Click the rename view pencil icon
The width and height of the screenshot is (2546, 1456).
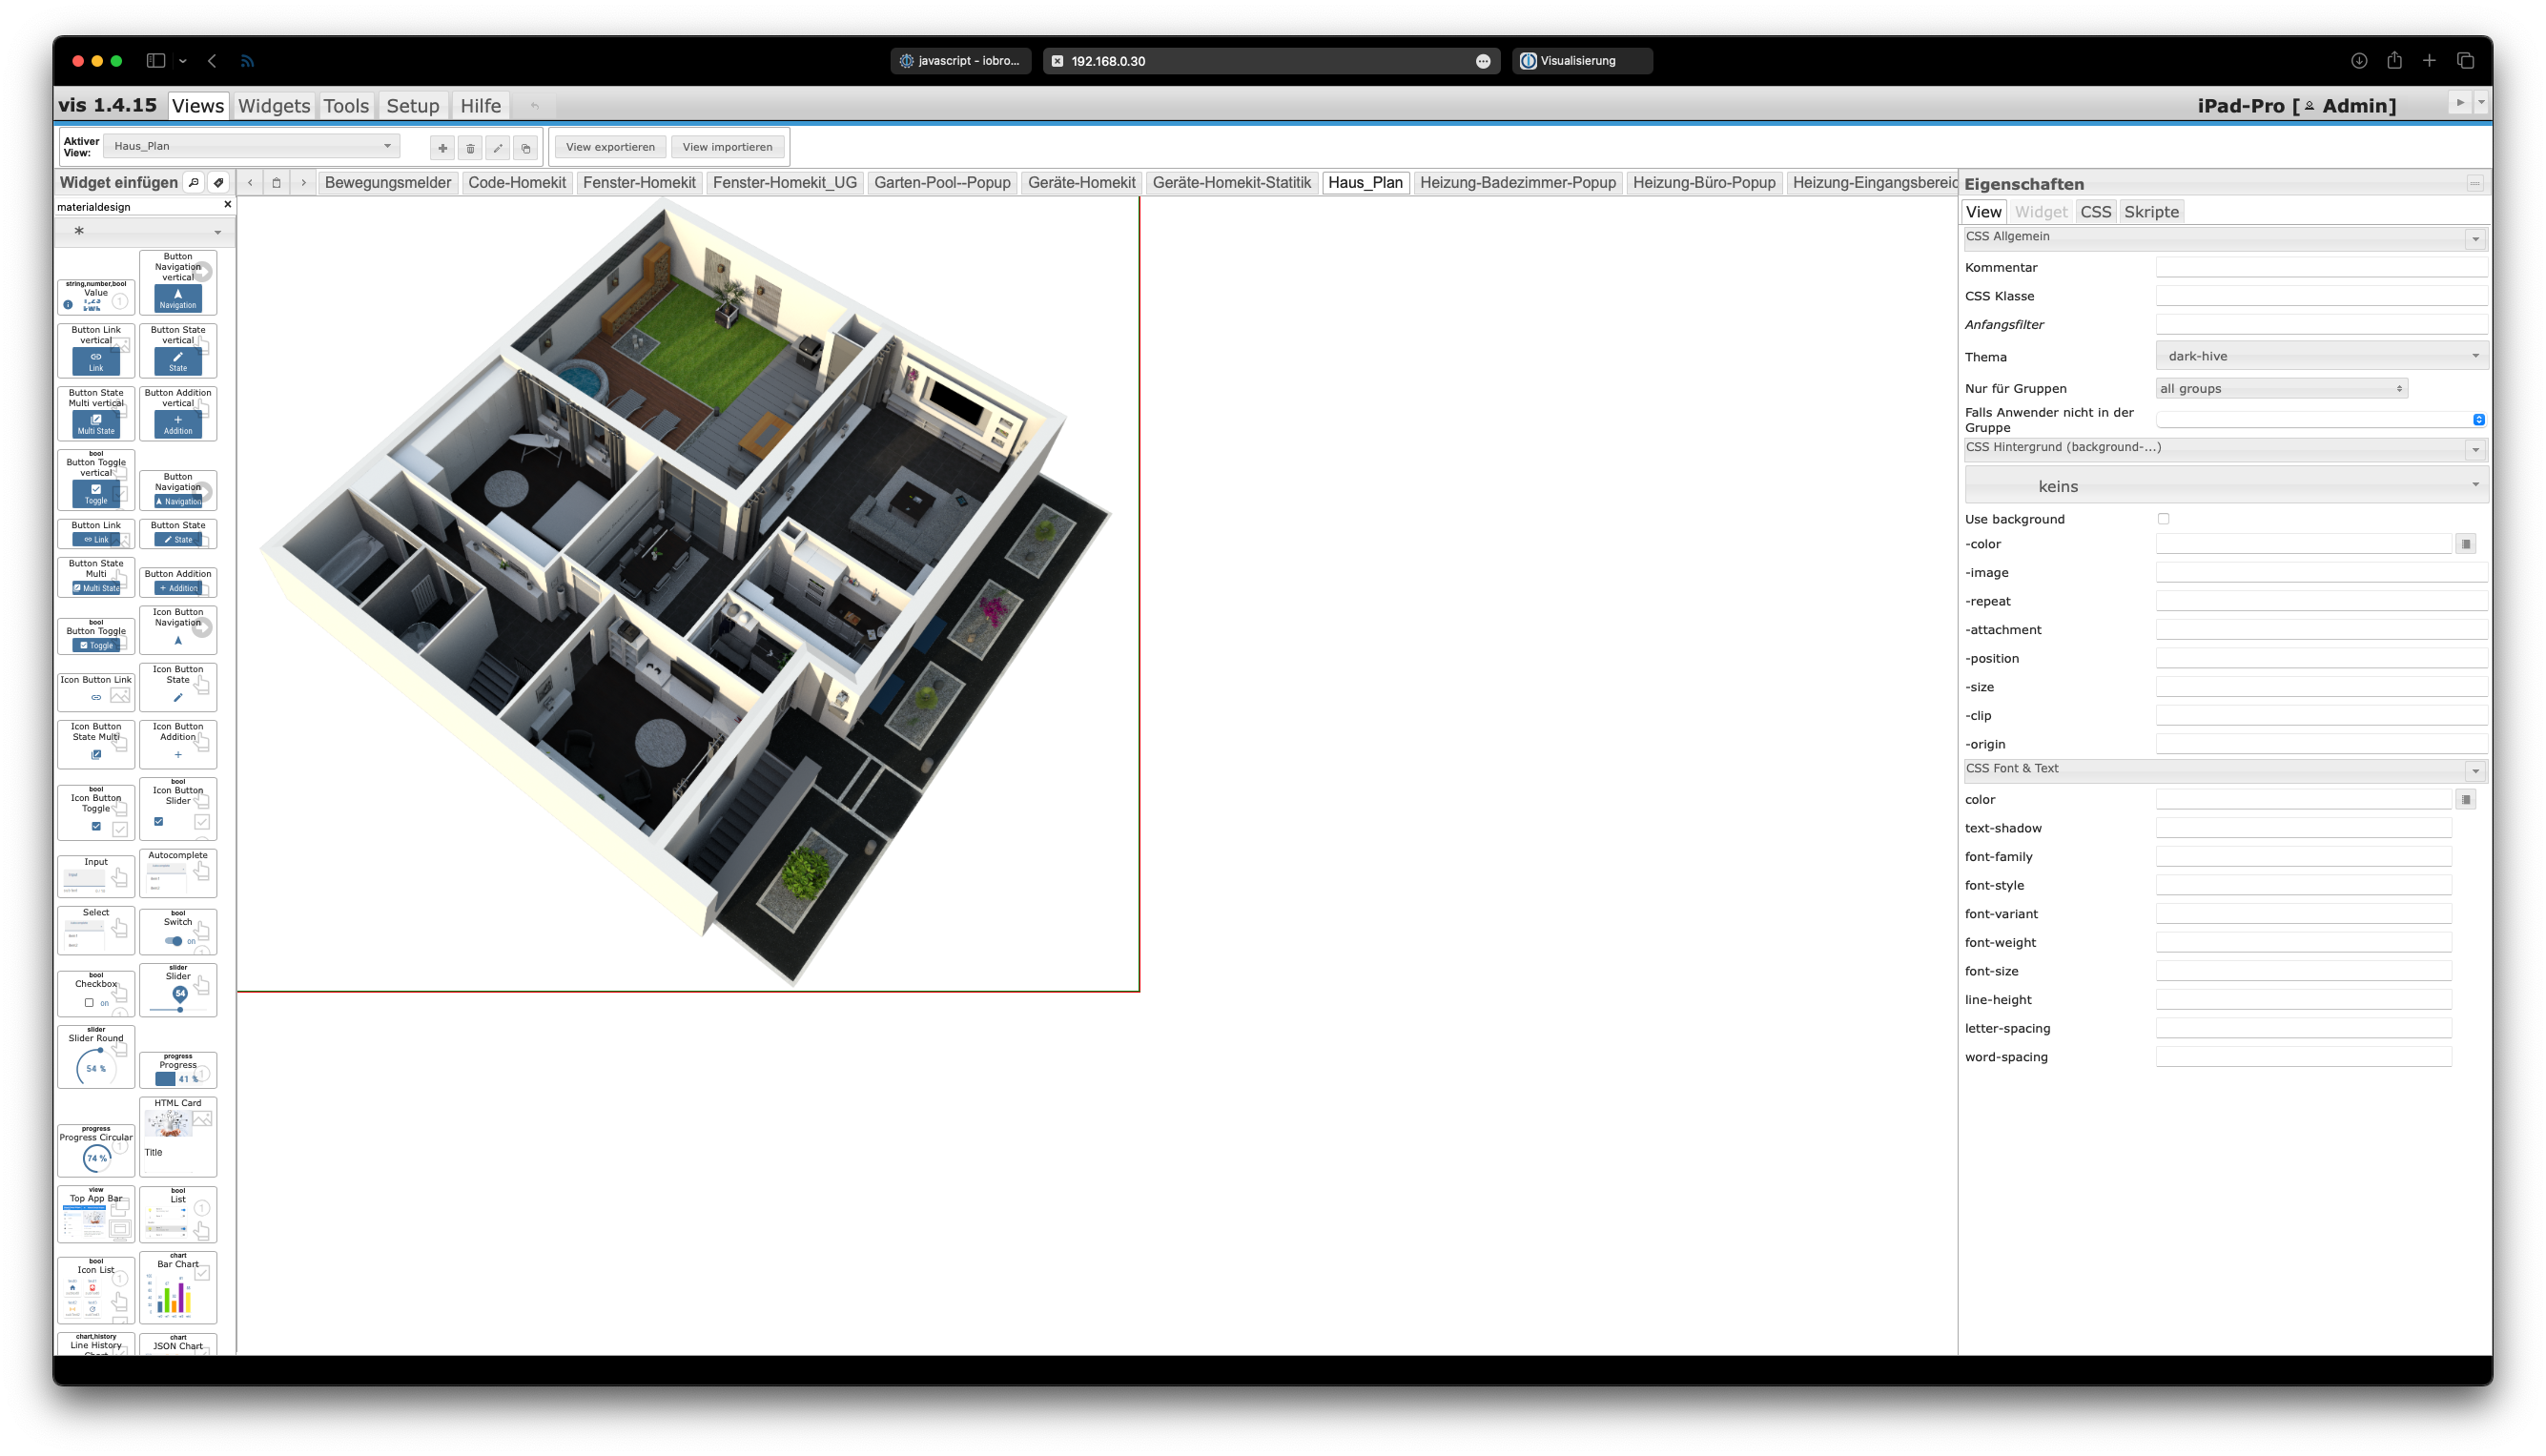(x=498, y=148)
